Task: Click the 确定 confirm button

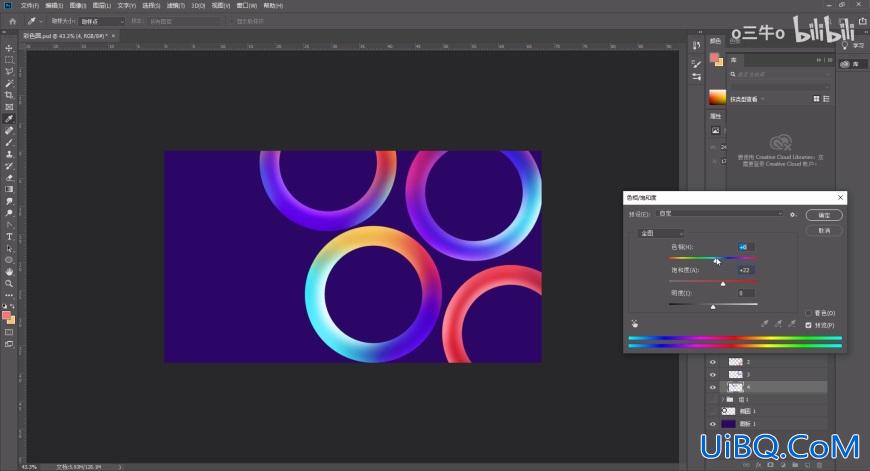Action: 824,215
